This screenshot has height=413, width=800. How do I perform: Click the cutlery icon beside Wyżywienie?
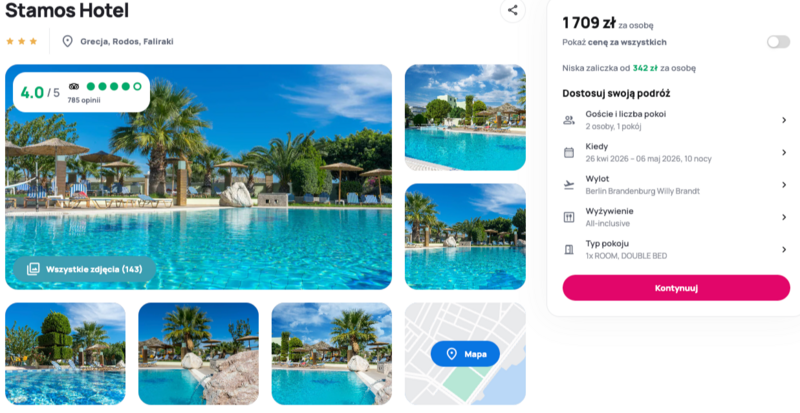click(x=569, y=217)
